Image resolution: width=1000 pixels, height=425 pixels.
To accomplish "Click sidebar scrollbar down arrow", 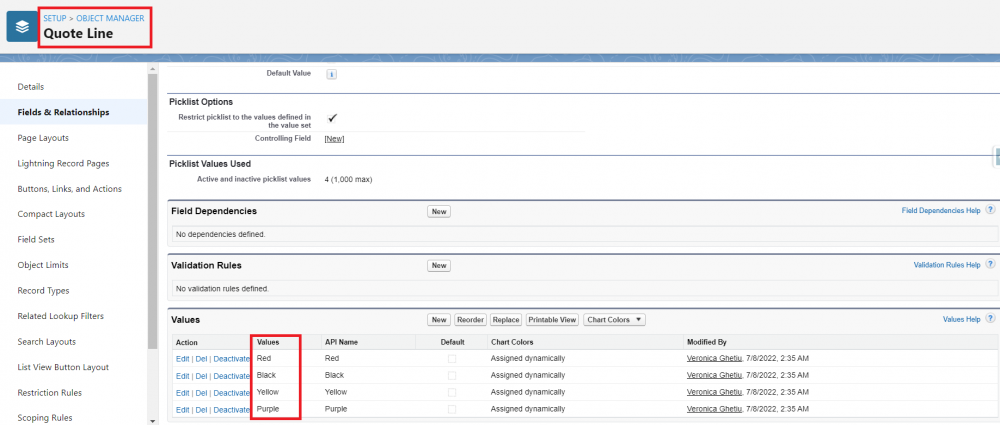I will pyautogui.click(x=152, y=421).
